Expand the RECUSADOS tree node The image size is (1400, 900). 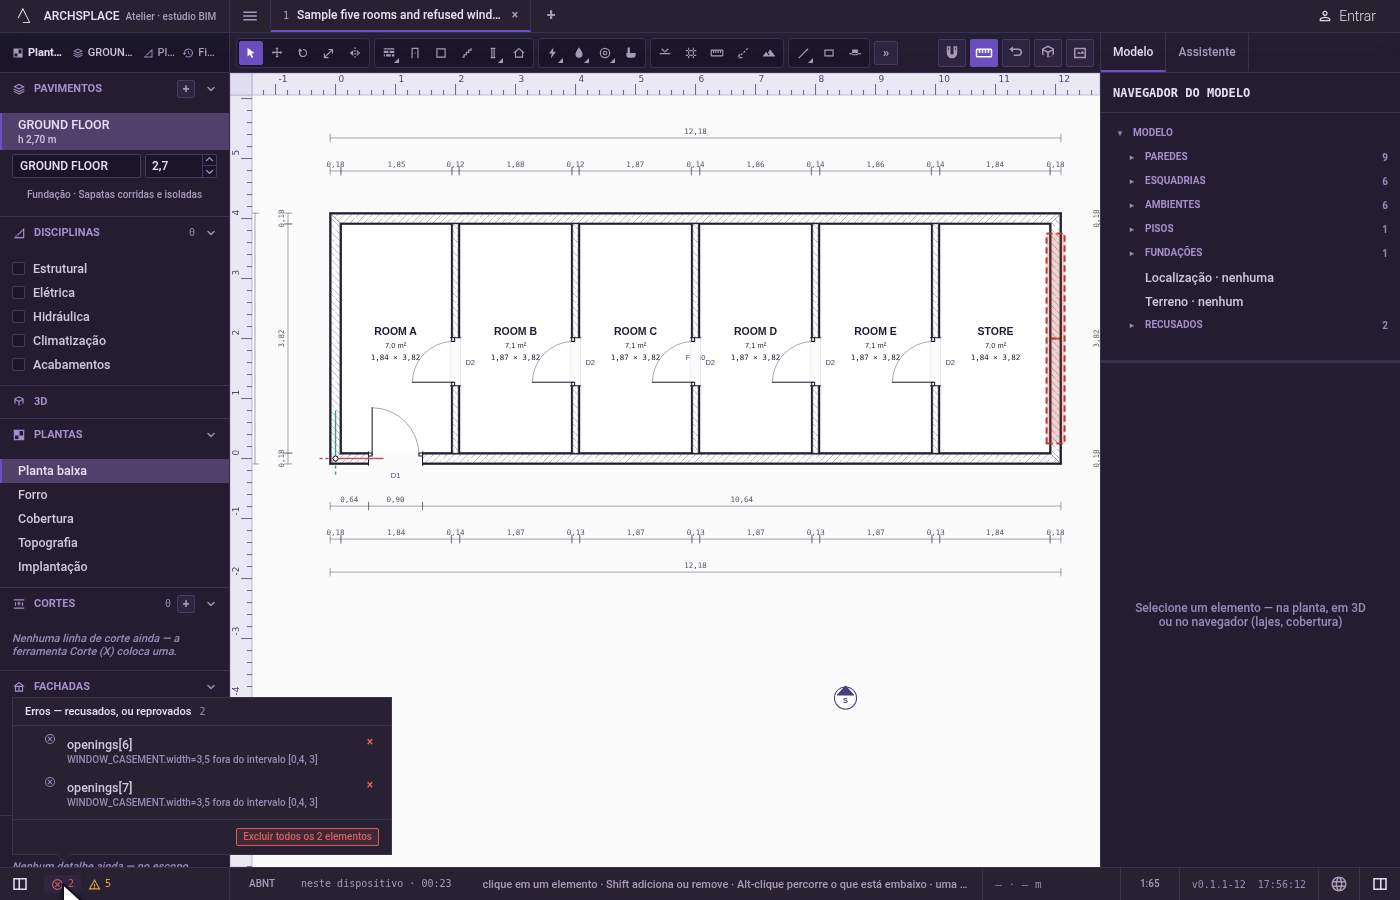click(1132, 325)
